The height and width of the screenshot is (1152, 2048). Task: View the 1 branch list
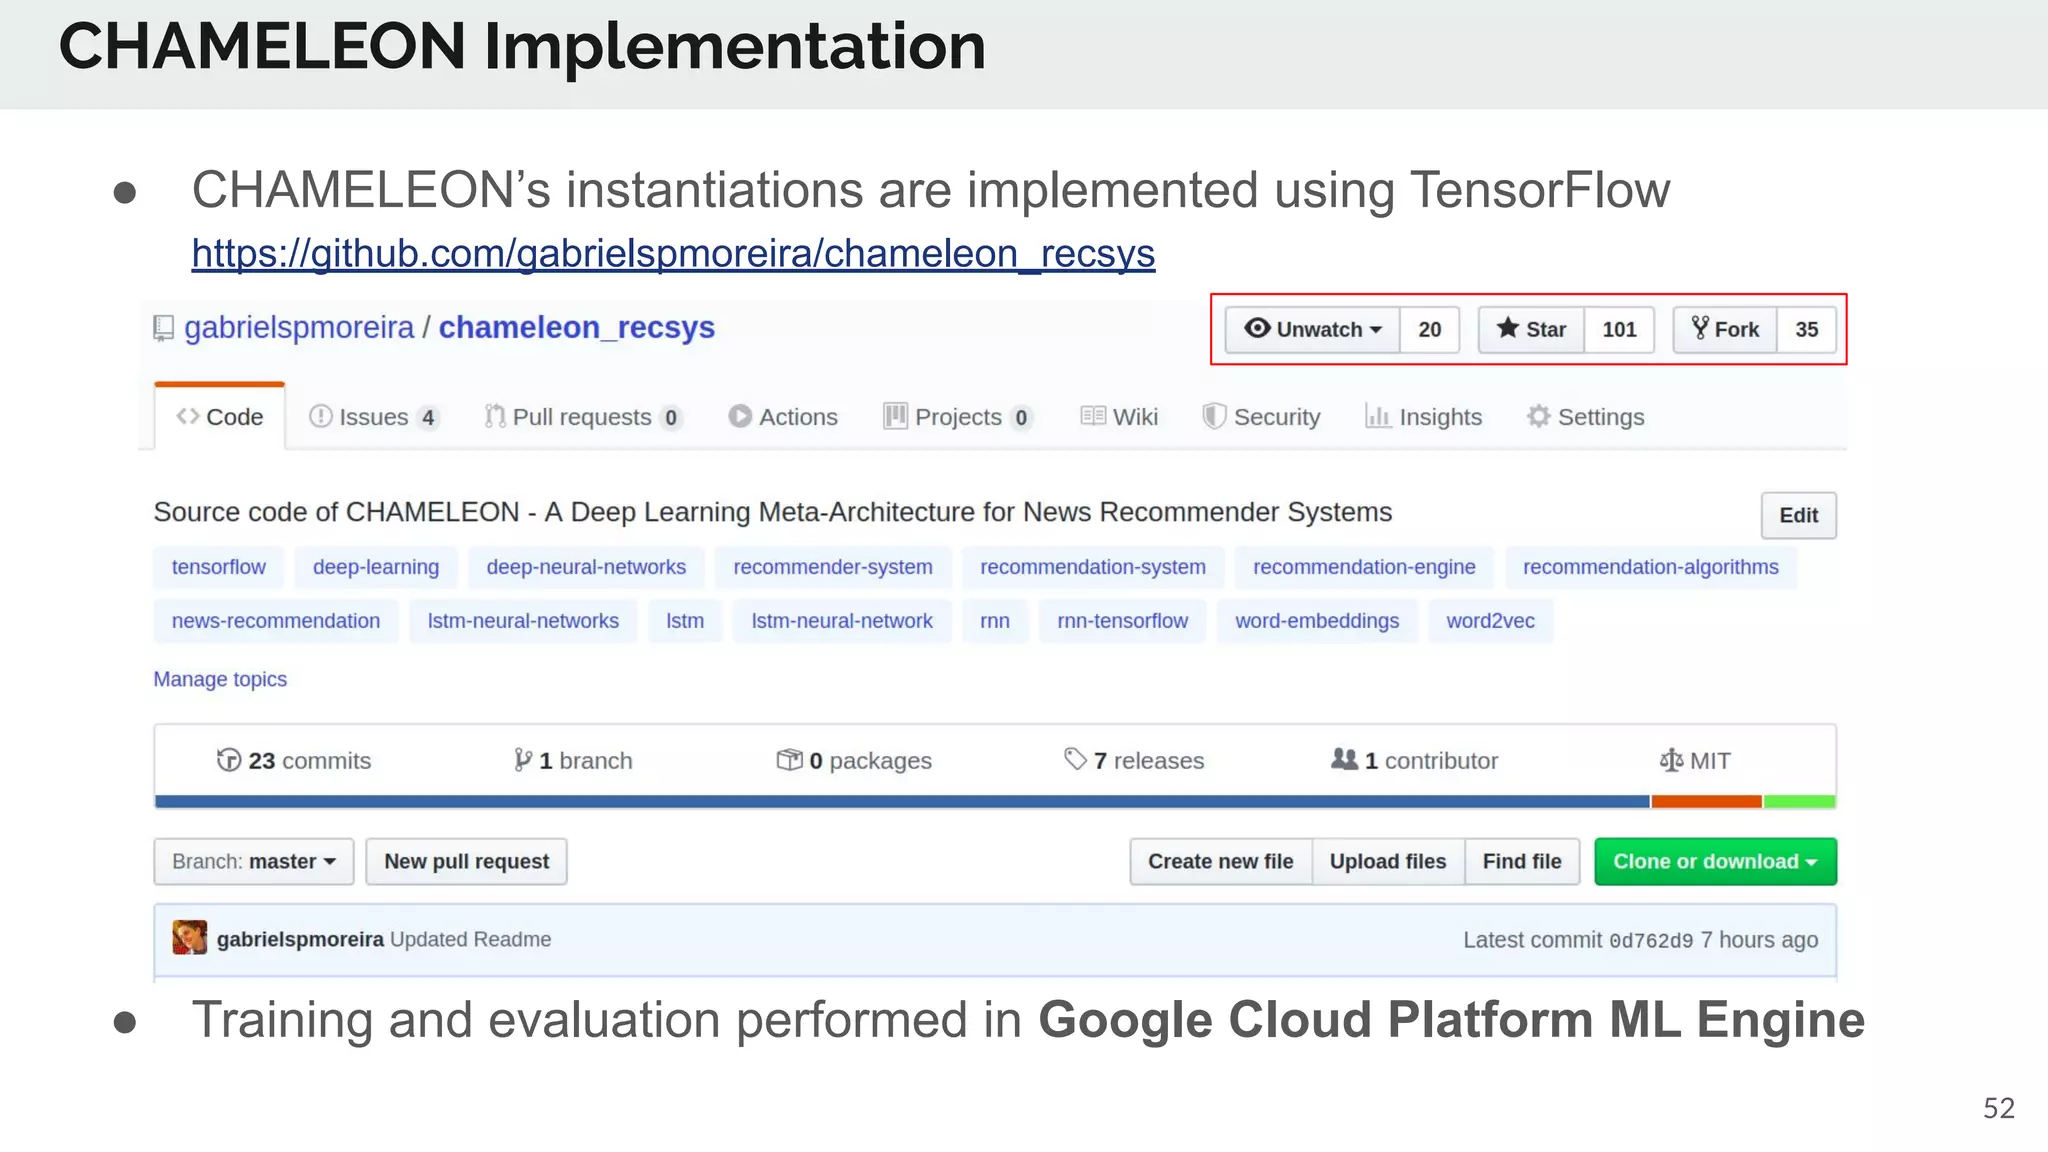click(x=573, y=761)
